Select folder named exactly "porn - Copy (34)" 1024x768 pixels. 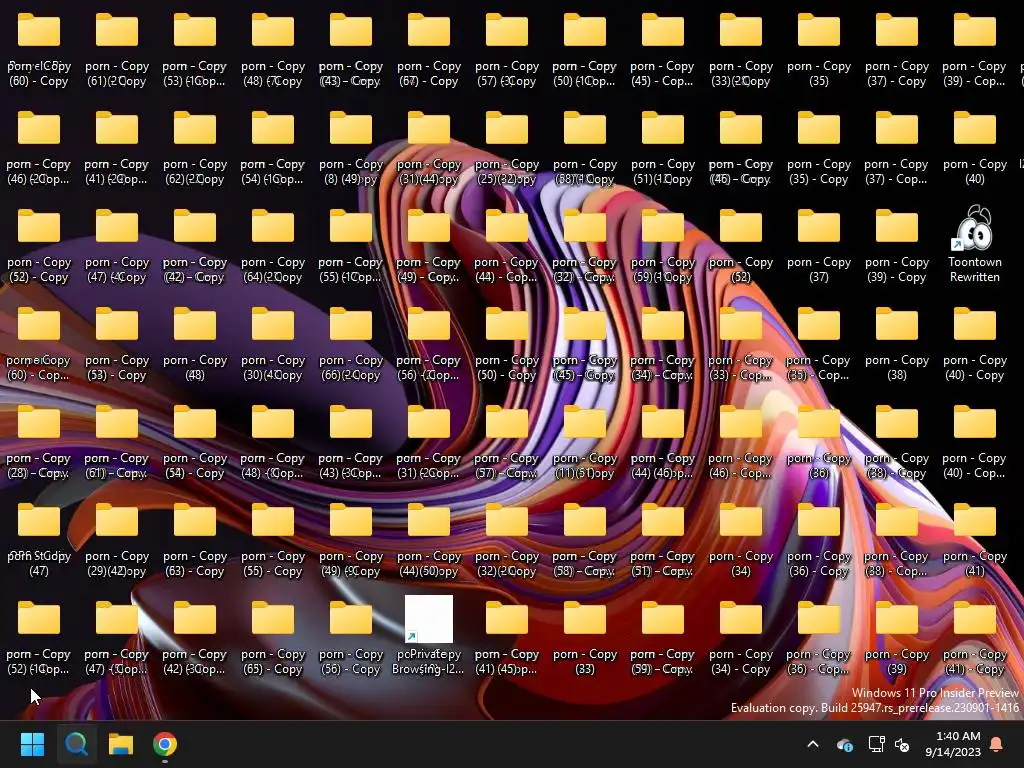[x=741, y=537]
